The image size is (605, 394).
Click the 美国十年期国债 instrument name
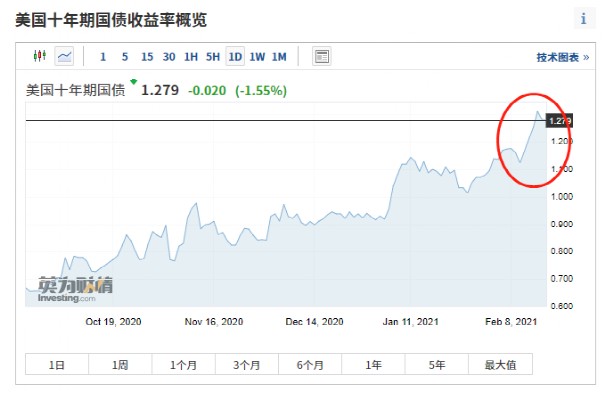(x=76, y=90)
